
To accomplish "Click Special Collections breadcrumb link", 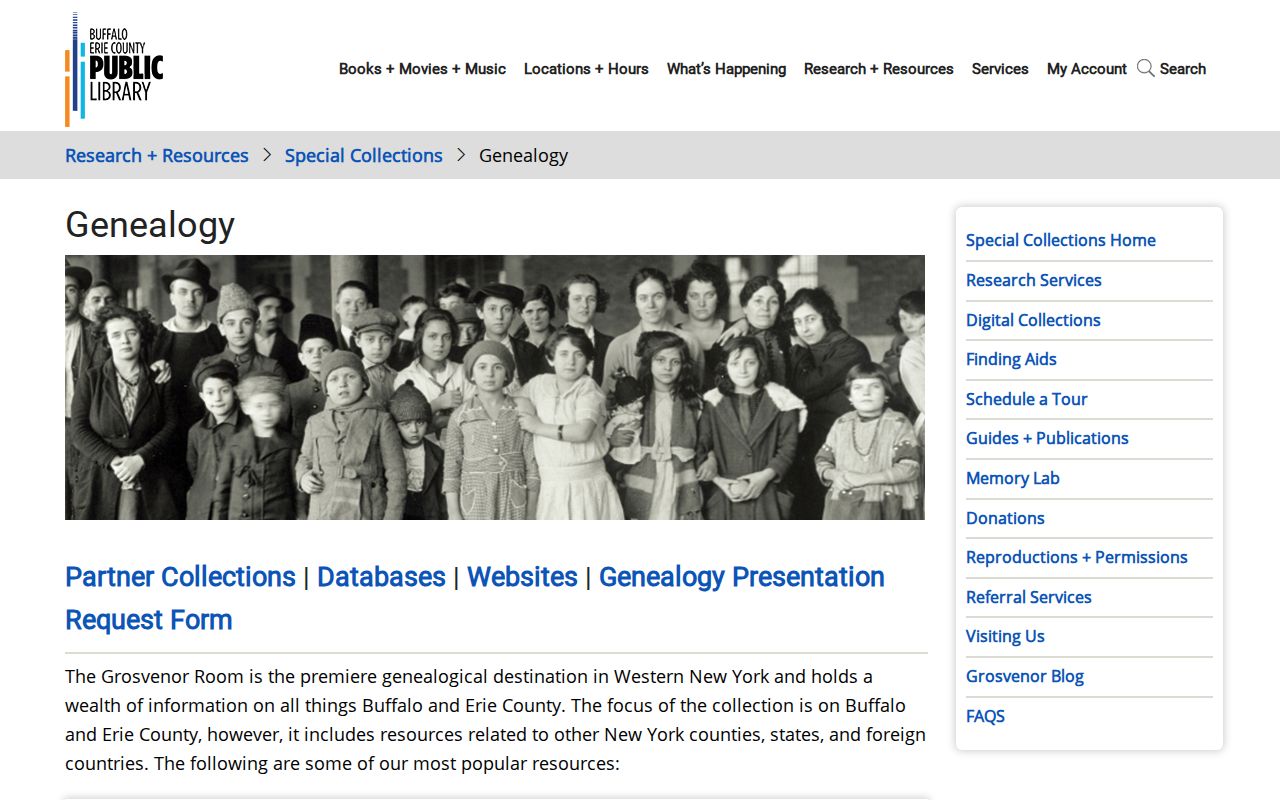I will (x=364, y=155).
